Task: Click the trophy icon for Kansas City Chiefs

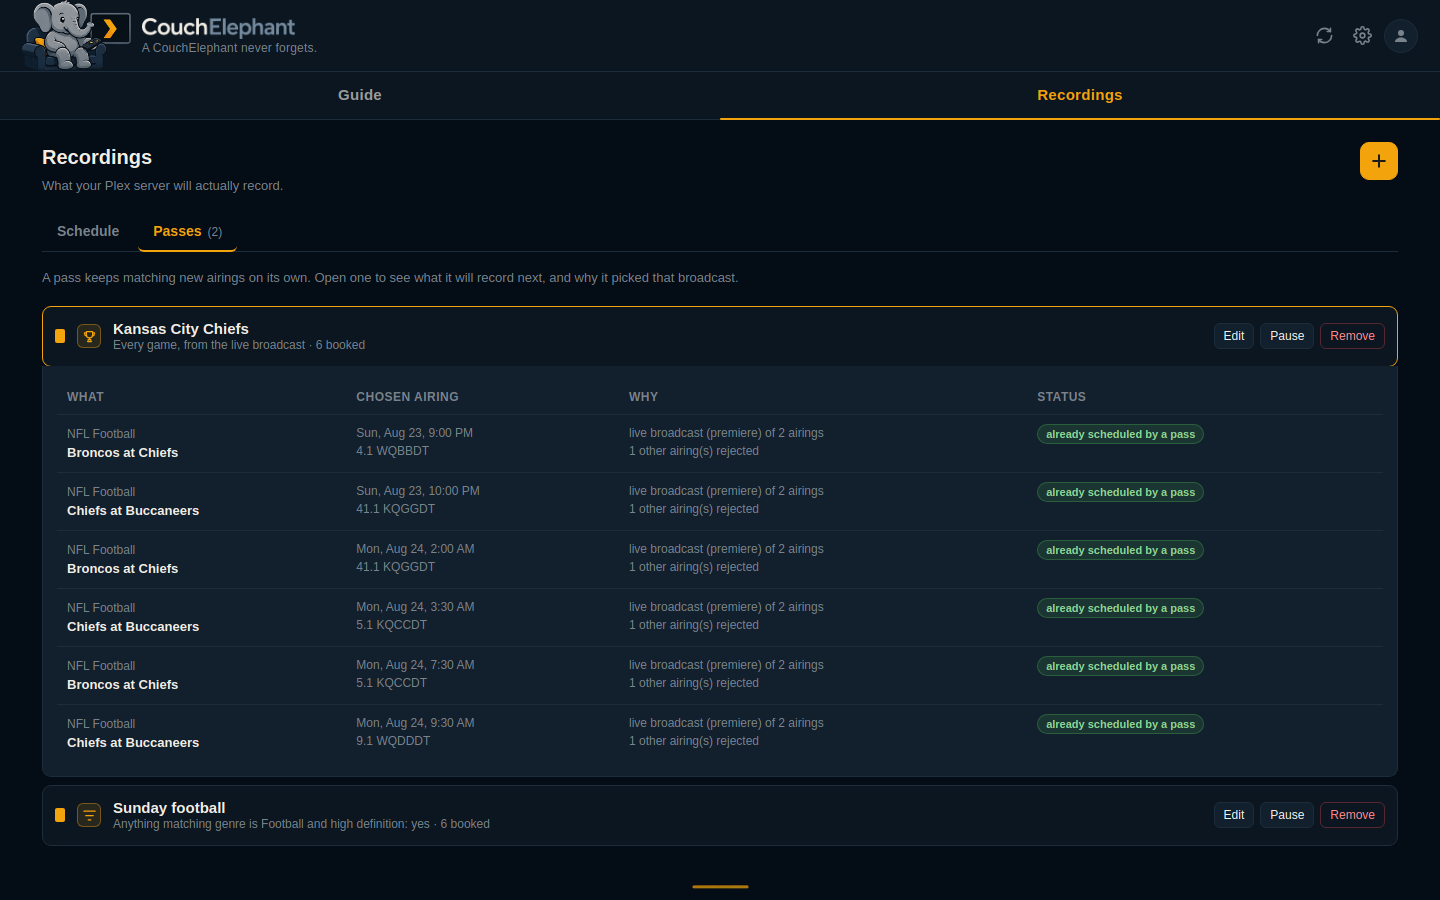Action: [89, 336]
